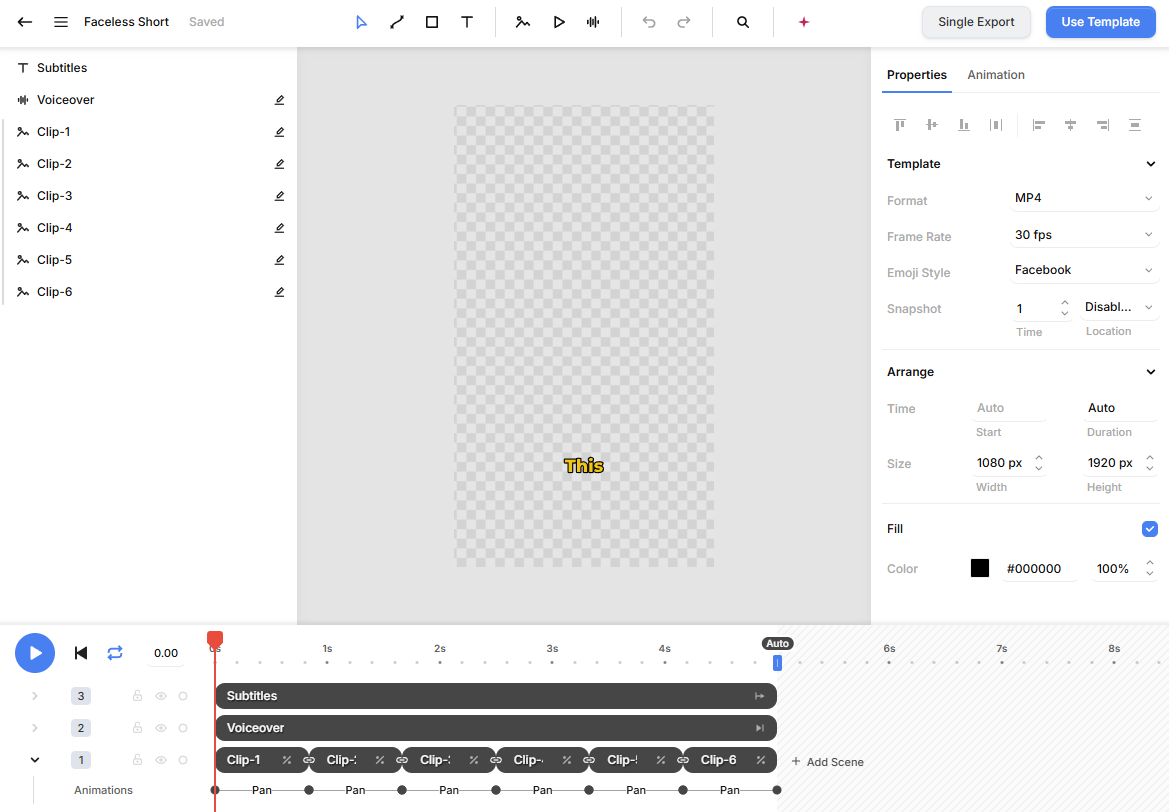Select the rectangle shape tool
This screenshot has width=1169, height=812.
point(432,22)
